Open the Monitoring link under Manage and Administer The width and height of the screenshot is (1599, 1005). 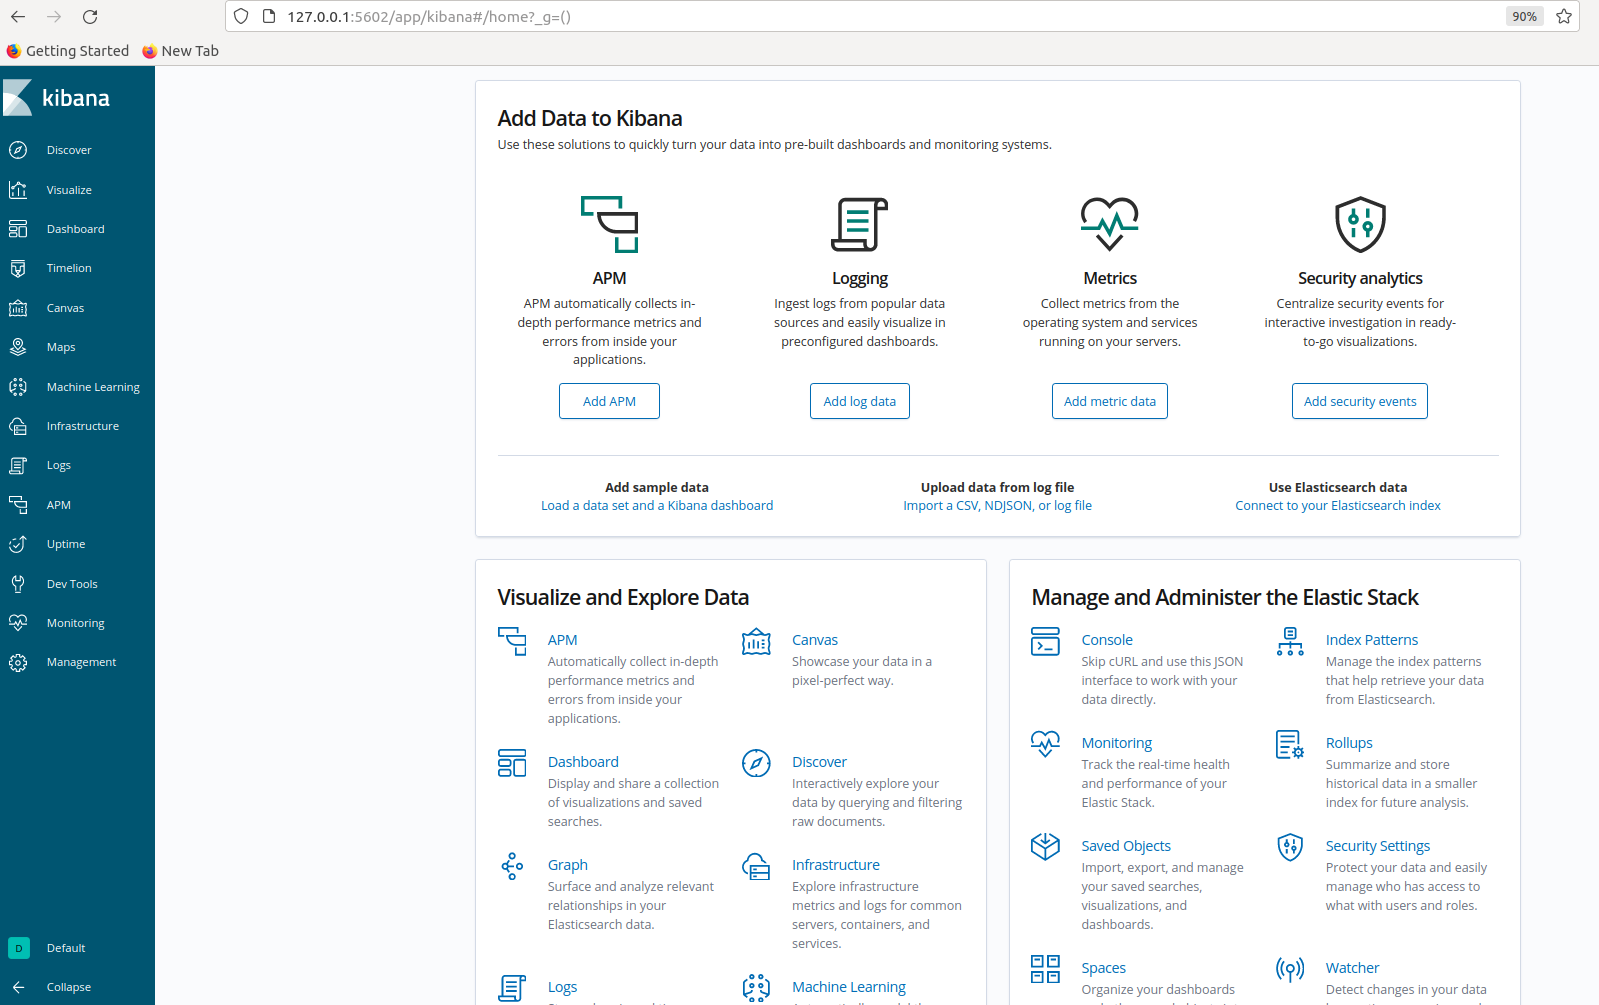[1117, 743]
